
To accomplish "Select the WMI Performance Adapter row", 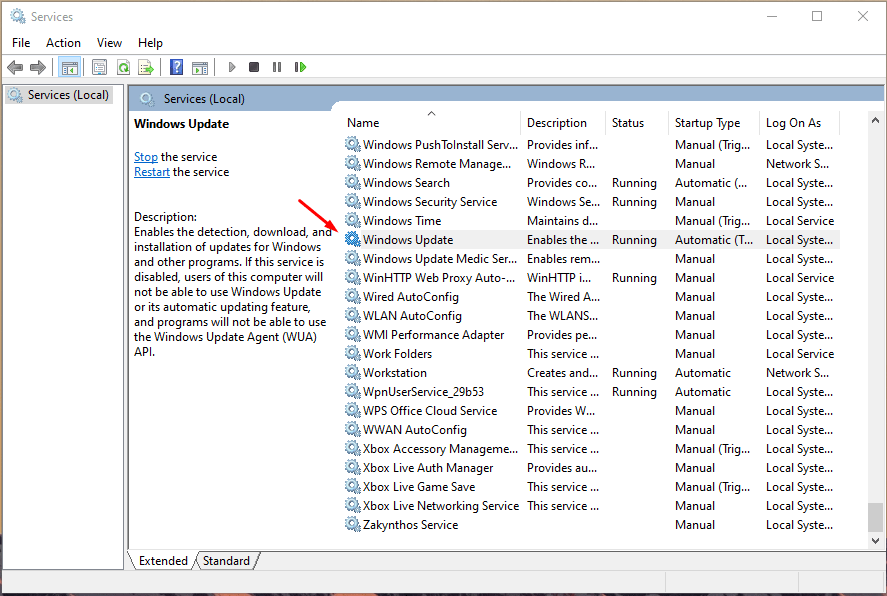I will pos(591,334).
